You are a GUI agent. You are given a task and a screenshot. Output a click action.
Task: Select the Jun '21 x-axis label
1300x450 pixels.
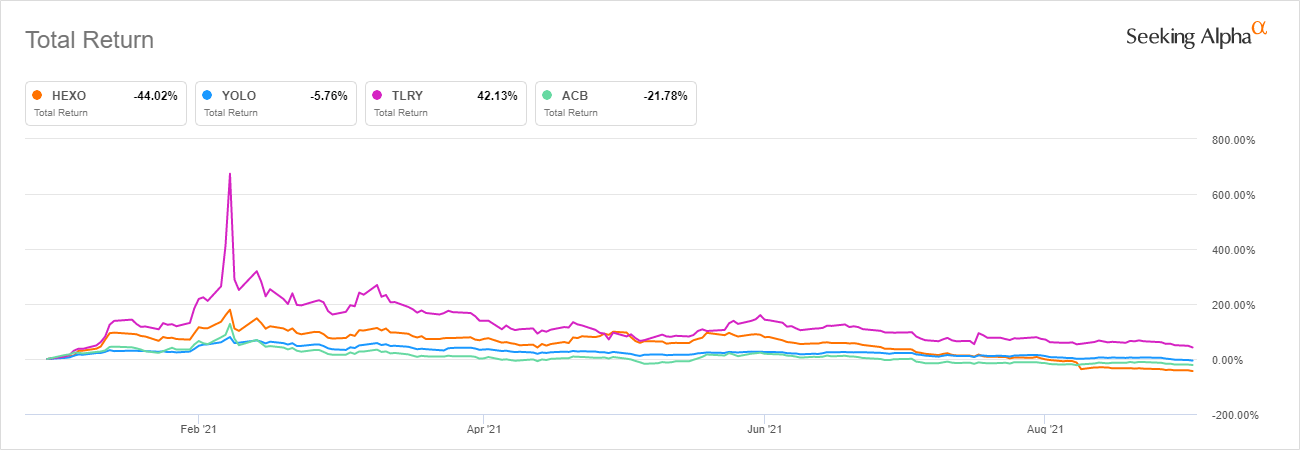click(764, 429)
